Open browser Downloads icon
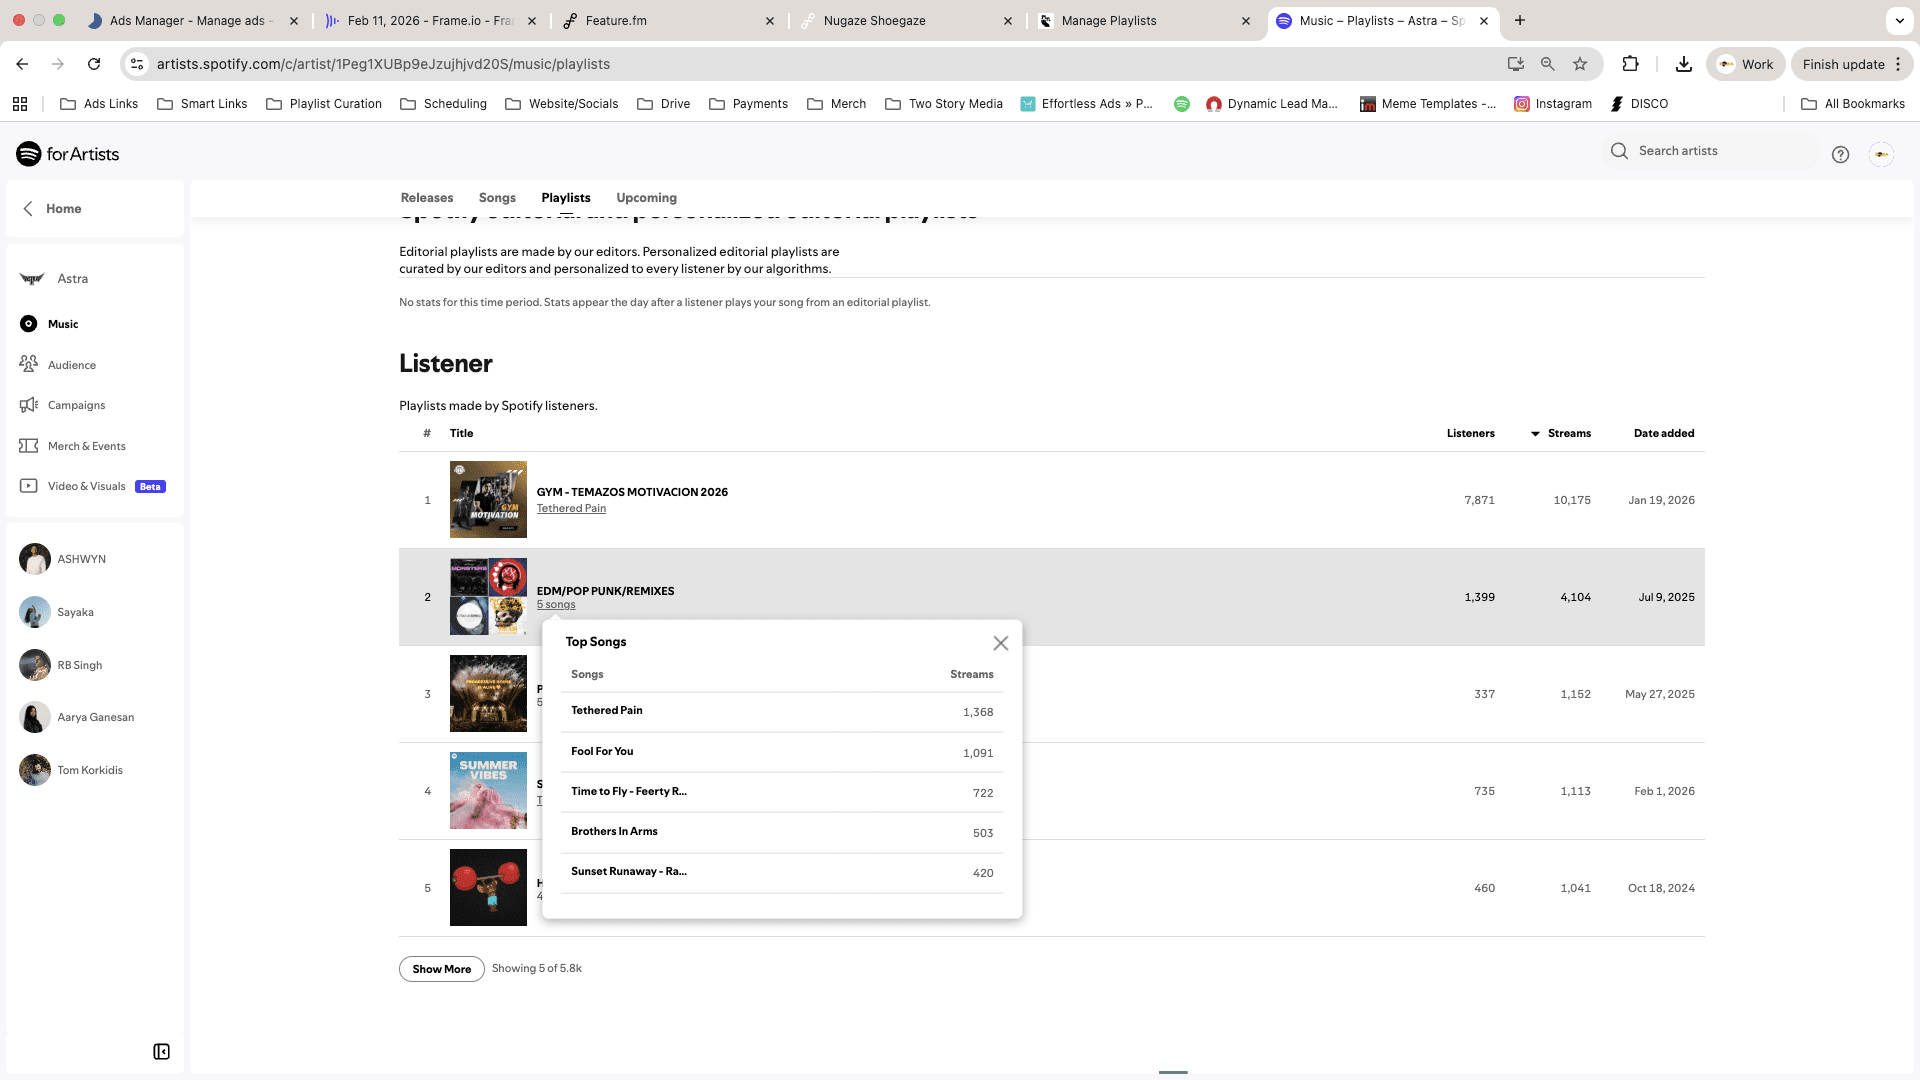Image resolution: width=1920 pixels, height=1080 pixels. point(1684,64)
